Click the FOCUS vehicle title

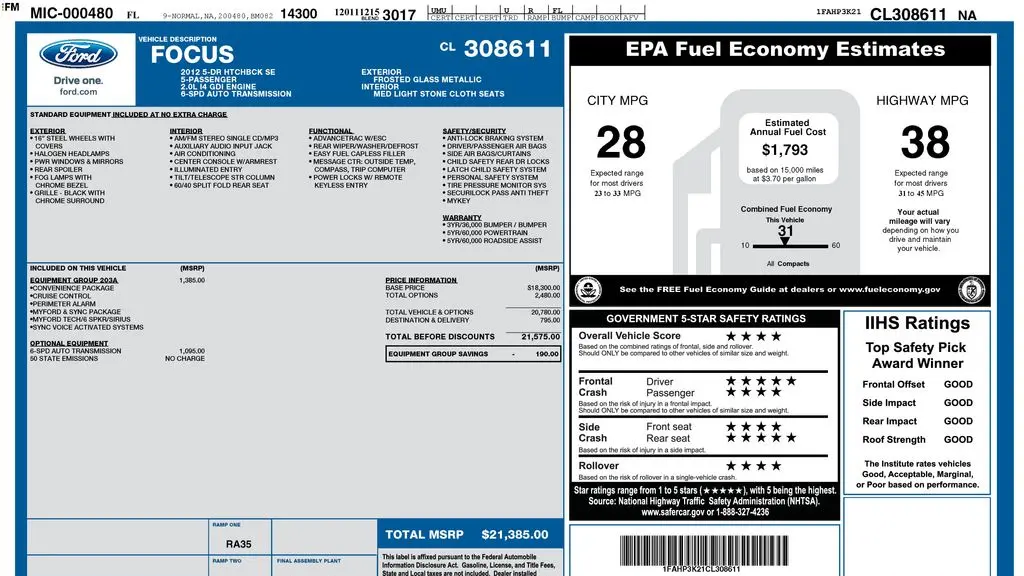tap(192, 54)
